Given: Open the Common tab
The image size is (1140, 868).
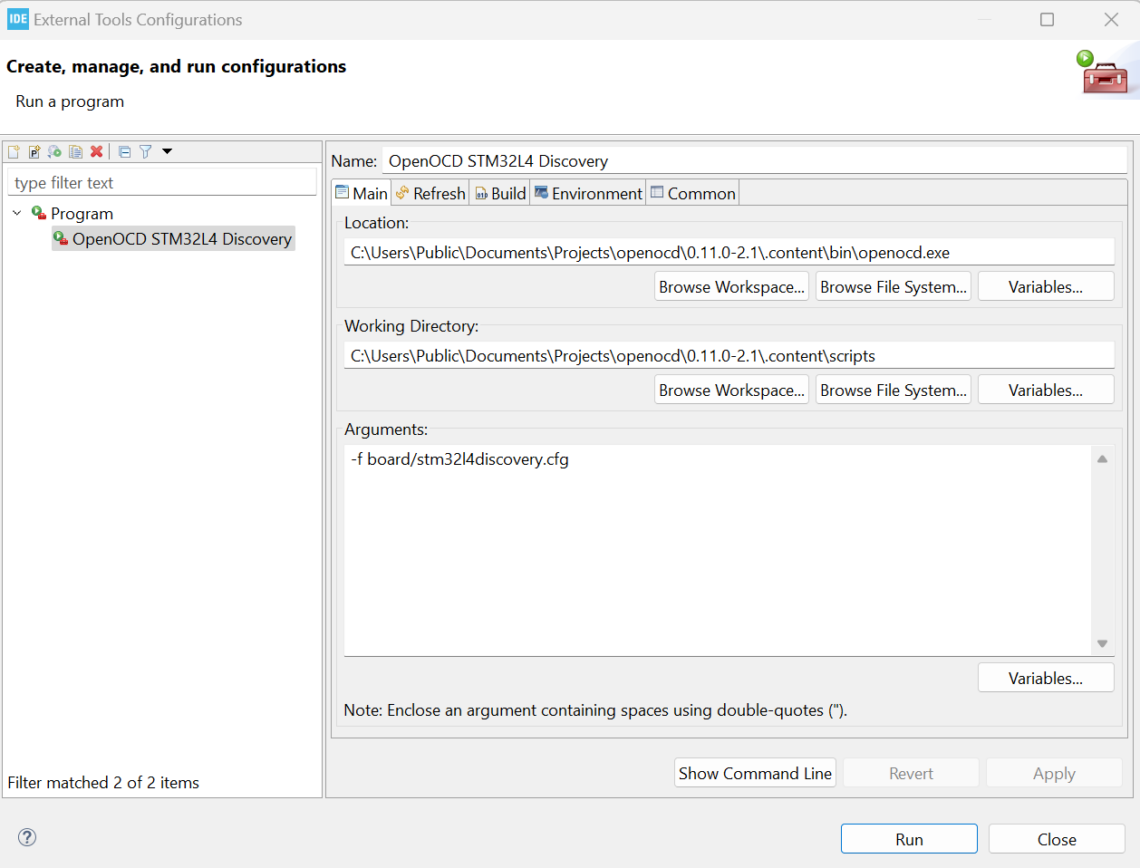Looking at the screenshot, I should click(693, 193).
